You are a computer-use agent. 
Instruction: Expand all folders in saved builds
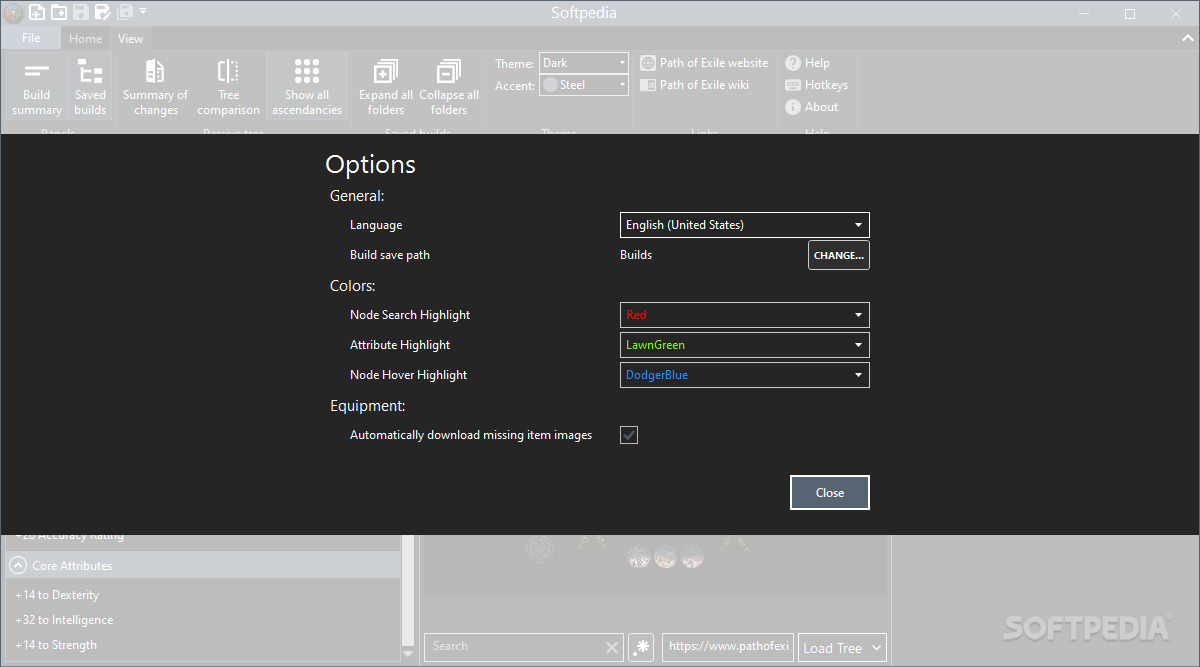(386, 88)
